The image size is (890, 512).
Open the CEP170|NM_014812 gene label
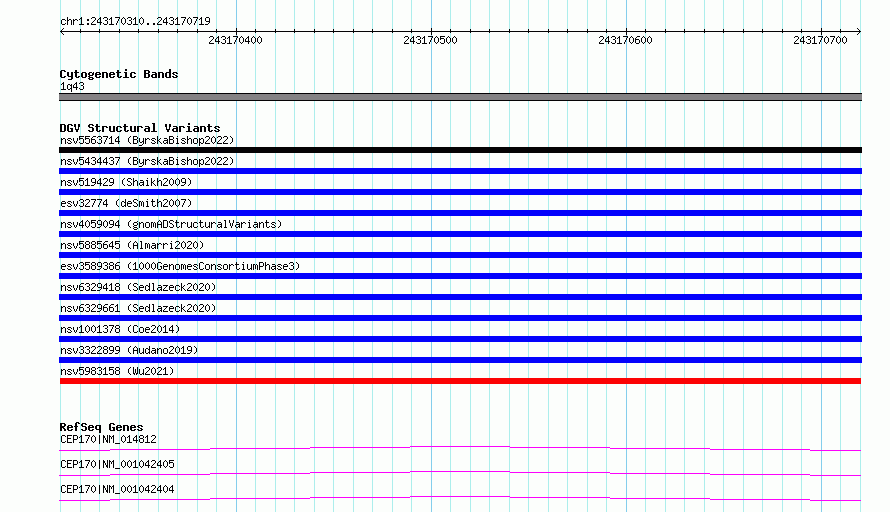(108, 439)
